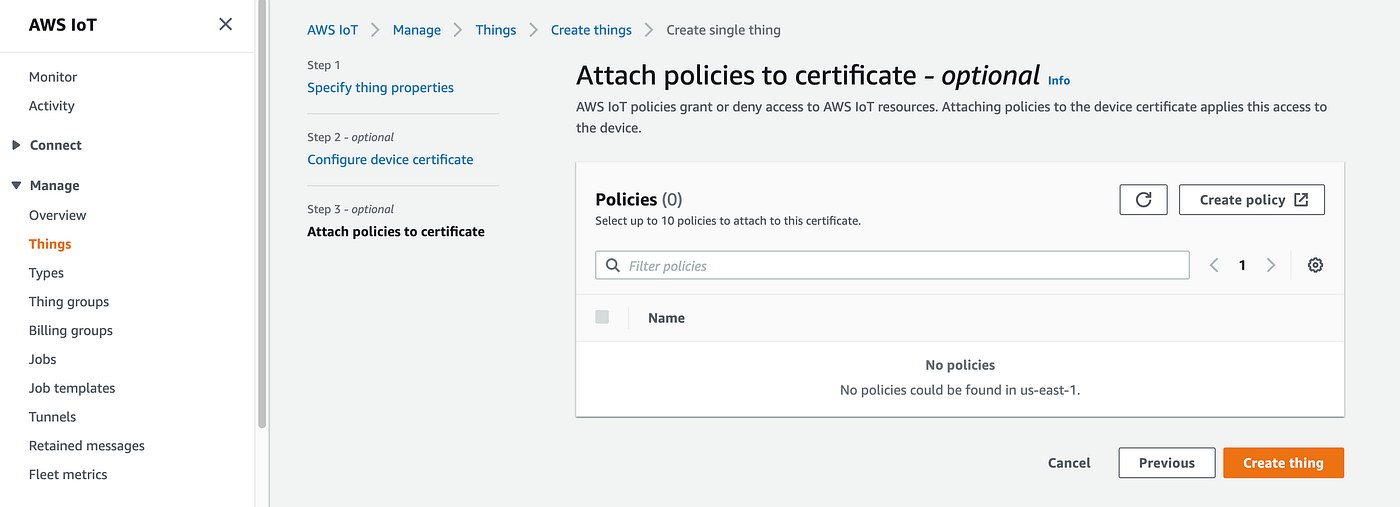Click the Create policy button
Viewport: 1400px width, 507px height.
coord(1252,200)
